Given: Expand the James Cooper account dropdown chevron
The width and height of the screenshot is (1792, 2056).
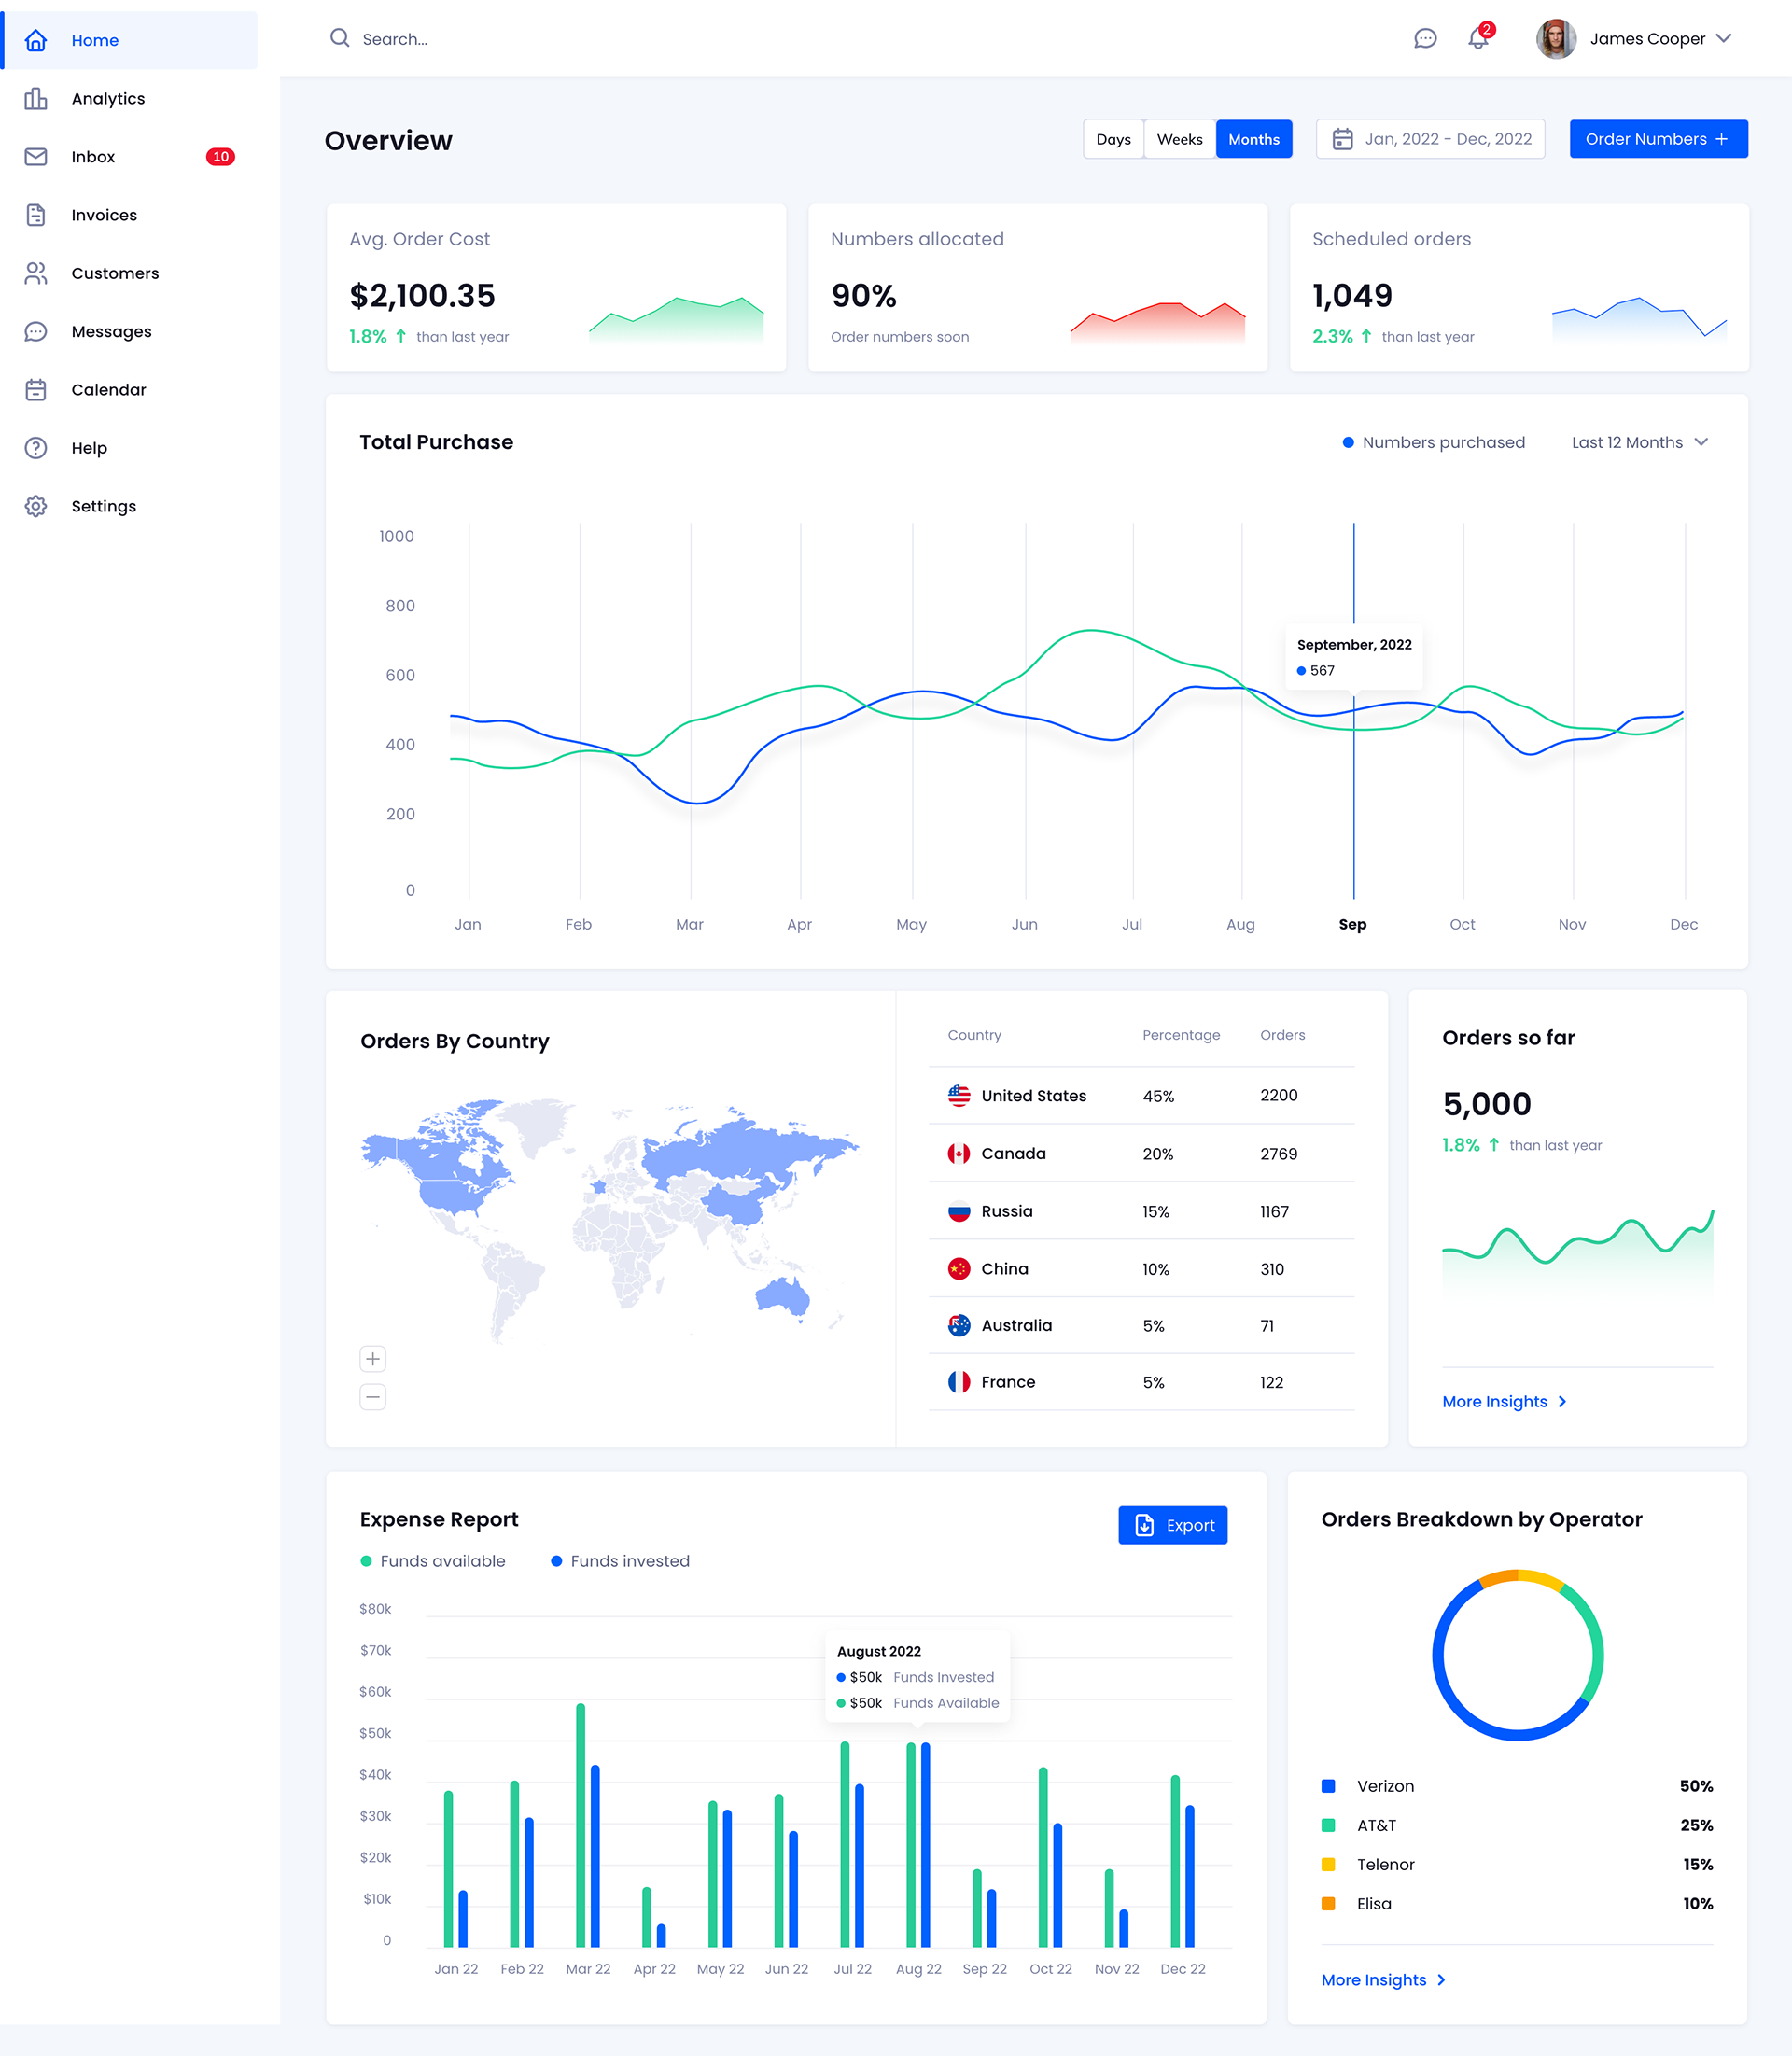Looking at the screenshot, I should point(1723,38).
